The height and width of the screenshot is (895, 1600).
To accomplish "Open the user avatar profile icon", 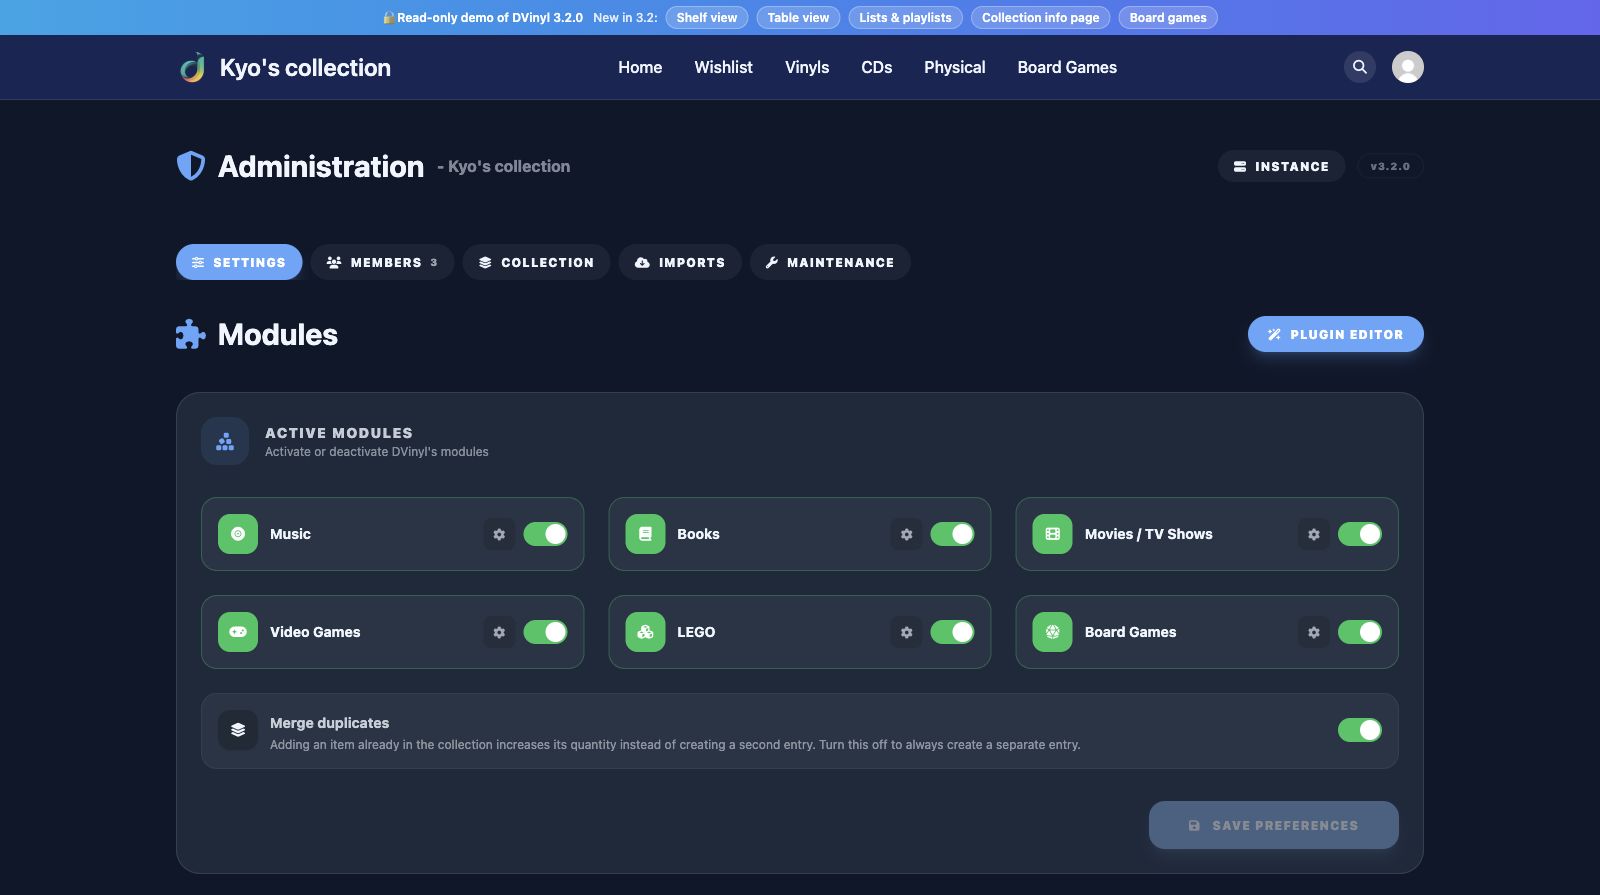I will click(1408, 67).
